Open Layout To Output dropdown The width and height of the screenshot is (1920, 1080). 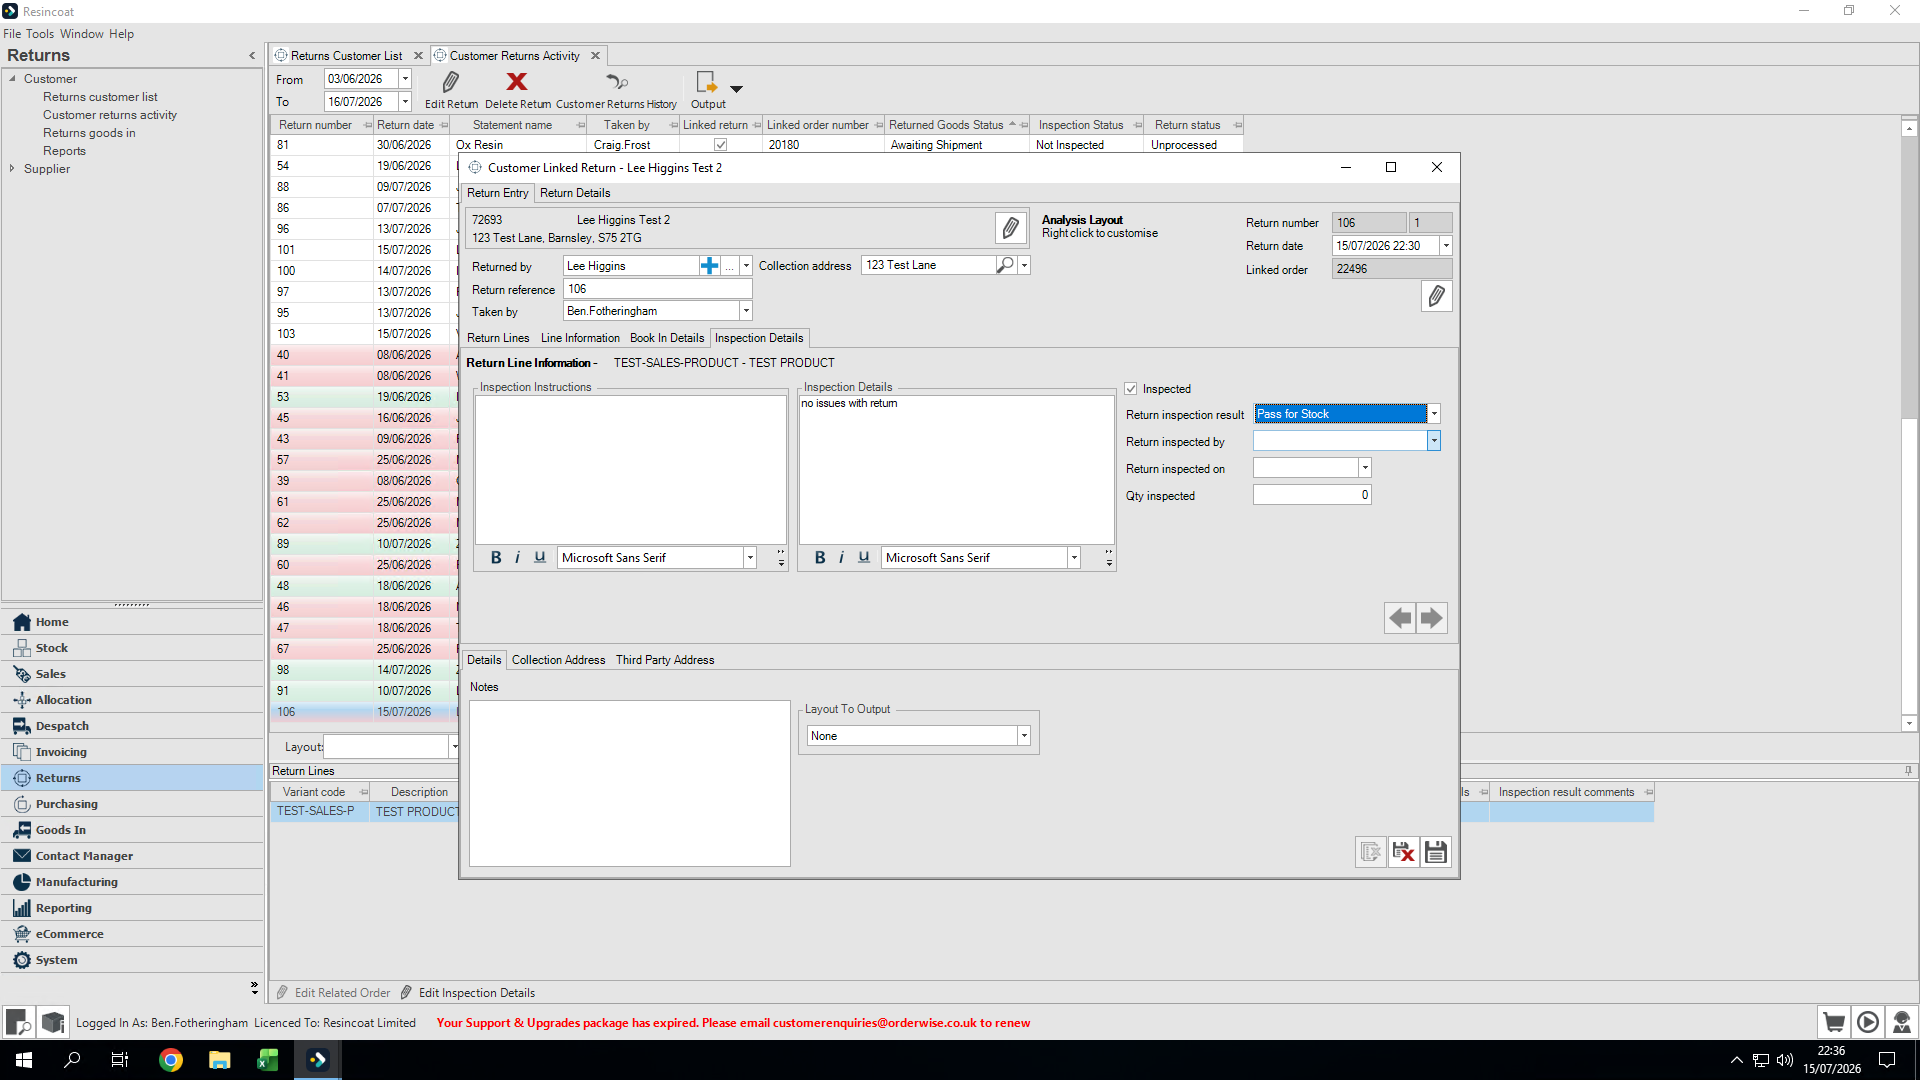coord(1024,736)
